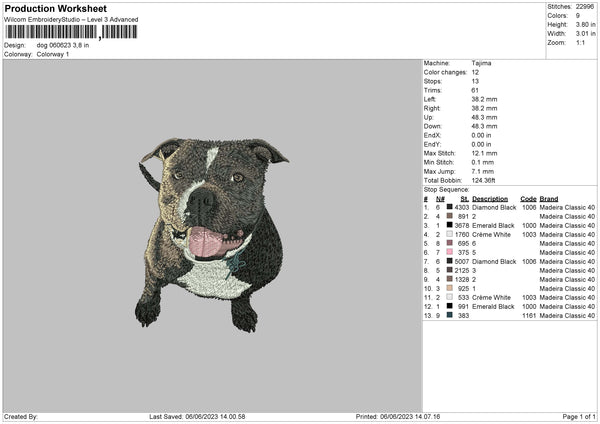Select the tan swatch in row 10
The width and height of the screenshot is (600, 424).
[x=450, y=288]
